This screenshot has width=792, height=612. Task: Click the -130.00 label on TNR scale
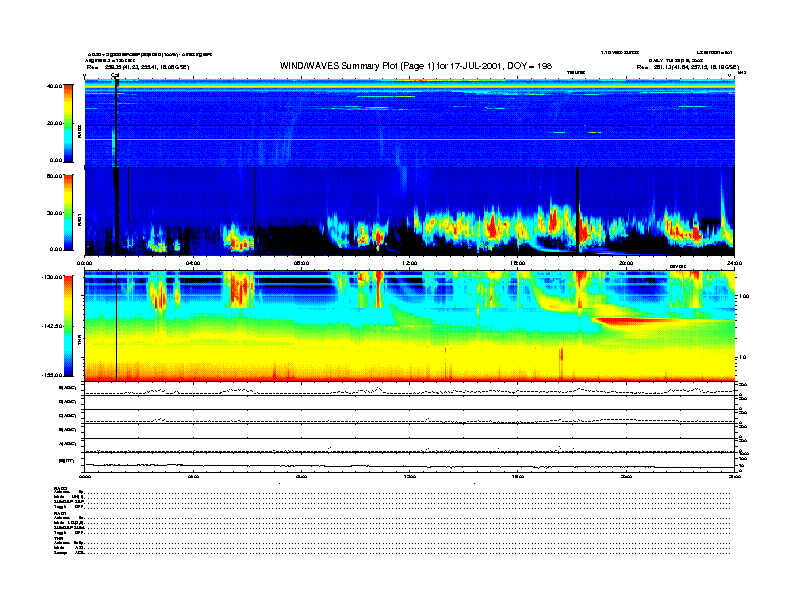pos(51,277)
